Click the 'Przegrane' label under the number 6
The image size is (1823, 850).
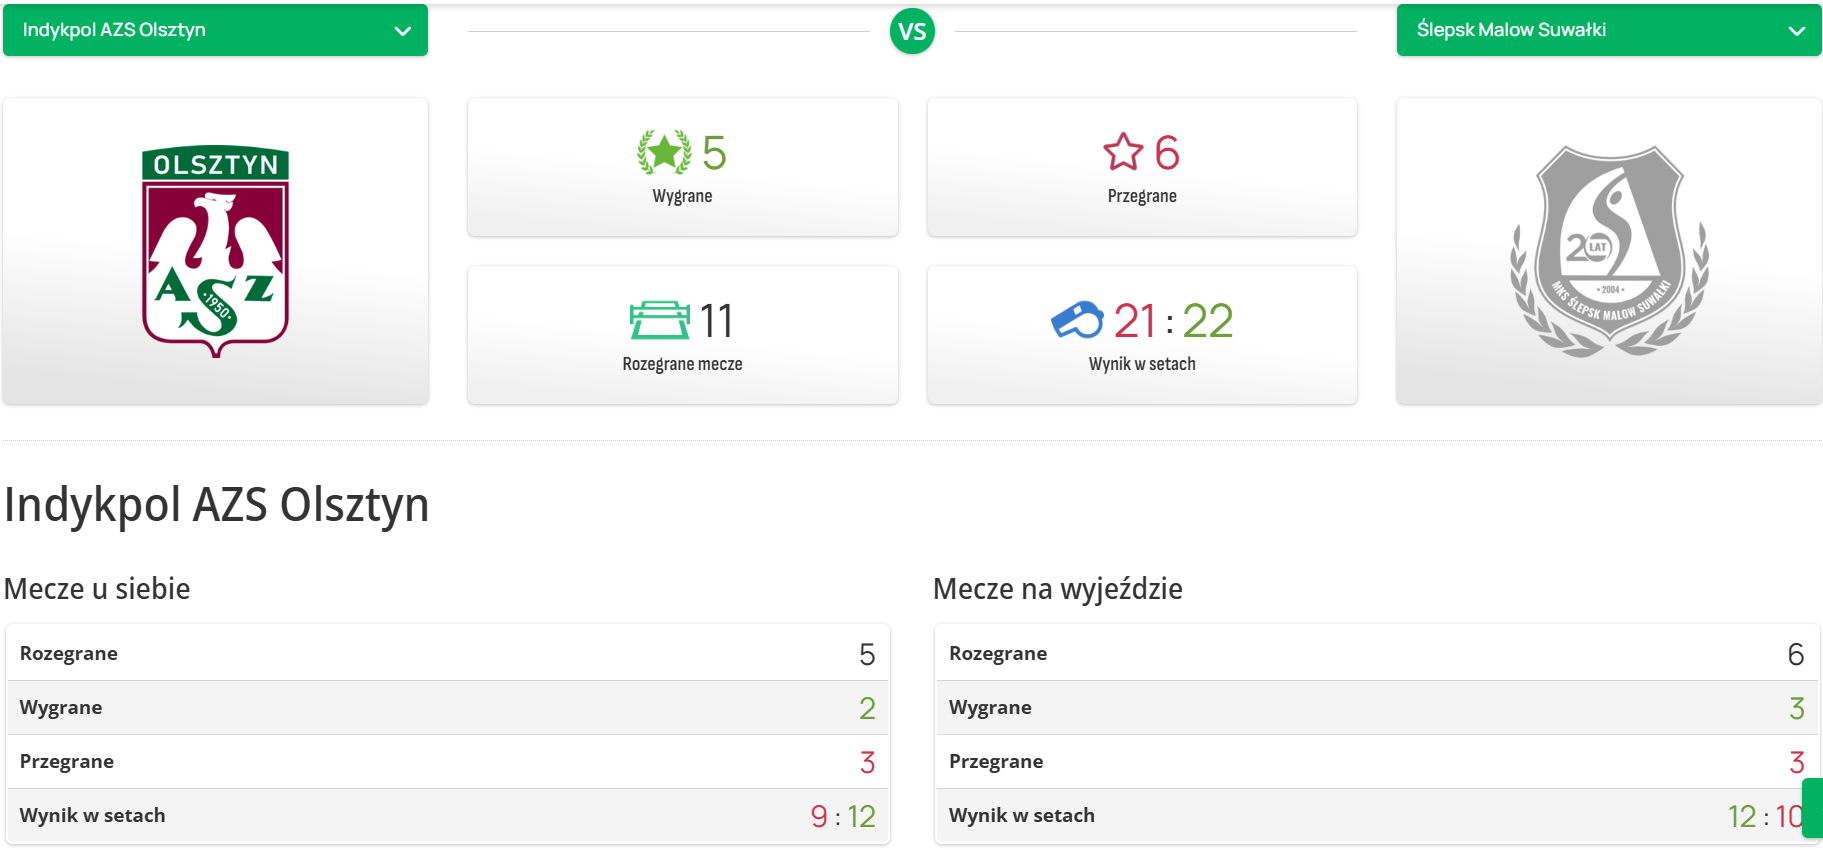(x=1142, y=196)
